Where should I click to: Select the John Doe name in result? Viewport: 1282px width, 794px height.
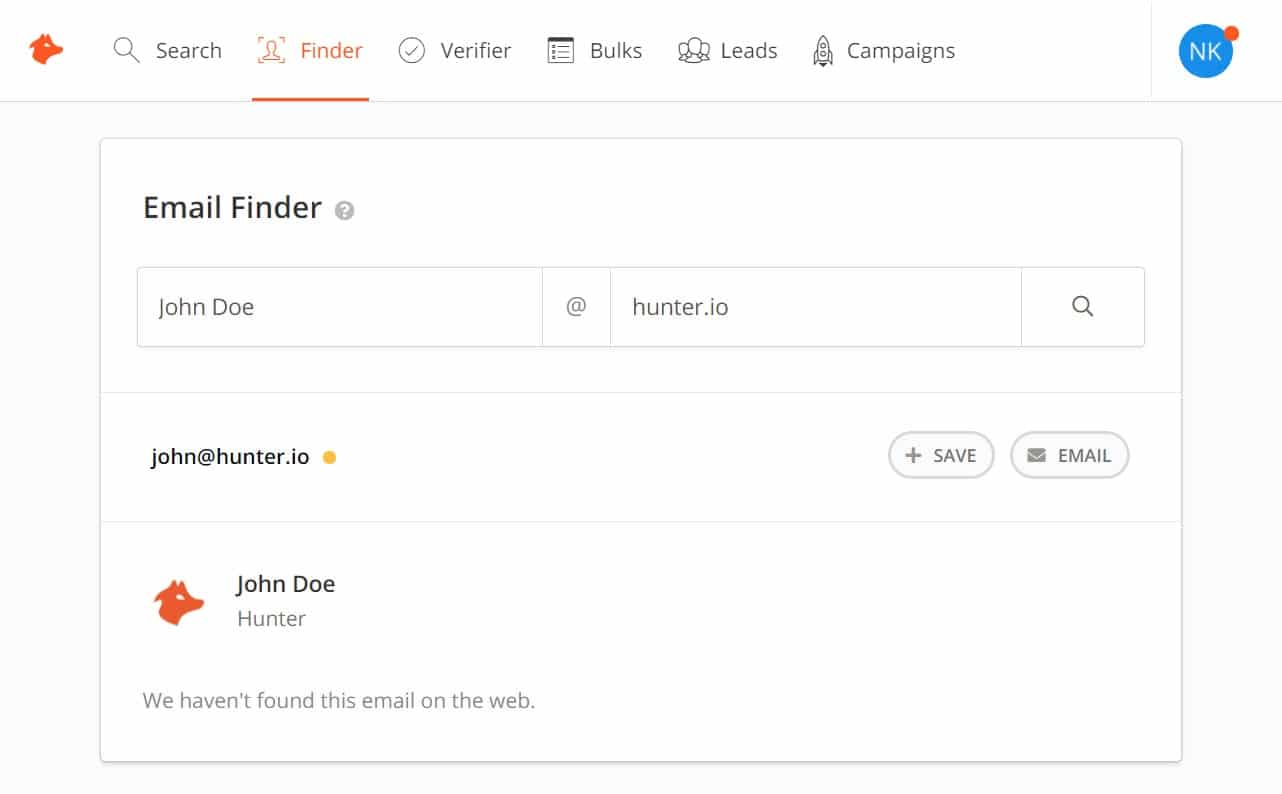pyautogui.click(x=286, y=584)
